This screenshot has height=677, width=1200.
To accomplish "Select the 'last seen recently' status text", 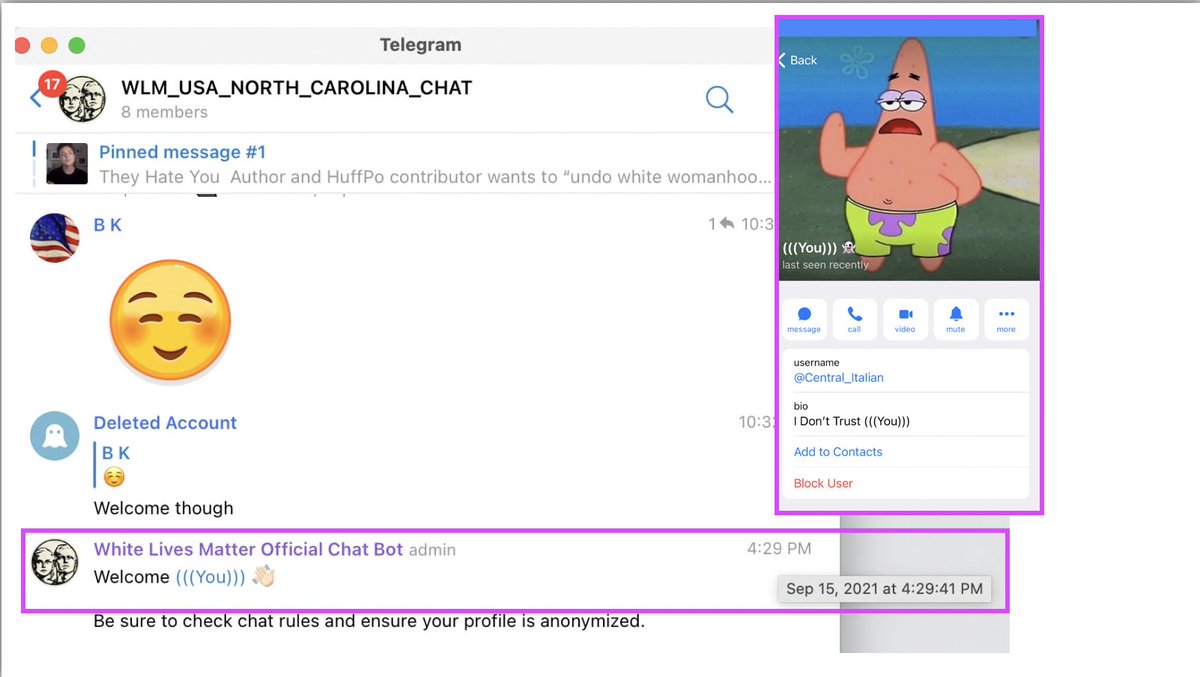I will click(x=825, y=265).
